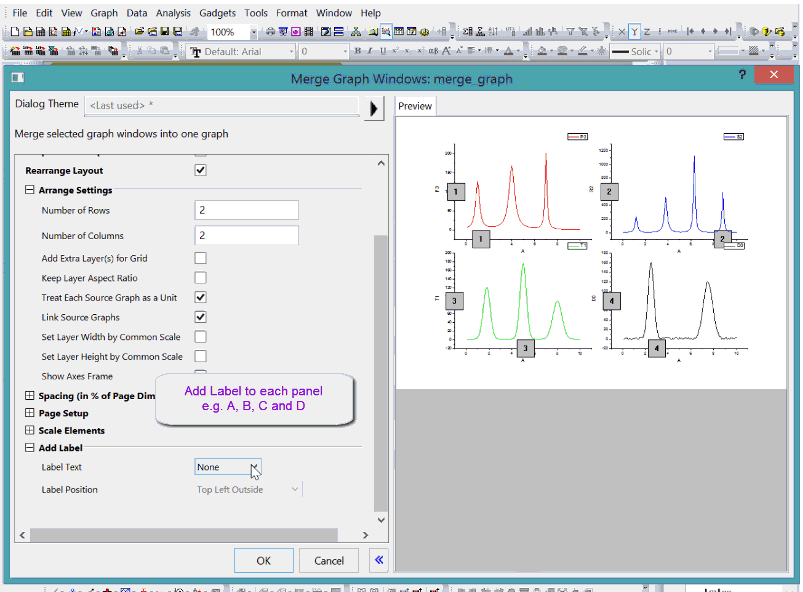Collapse the Arrange Settings section
Viewport: 803px width, 592px height.
[x=30, y=190]
